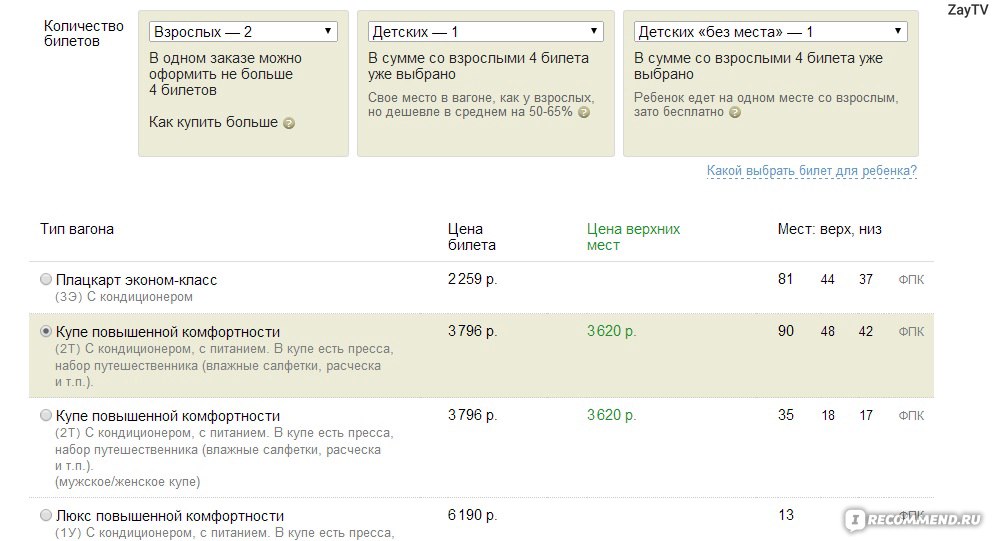Open the "Взрослых — 2" dropdown
The width and height of the screenshot is (992, 541).
(243, 32)
